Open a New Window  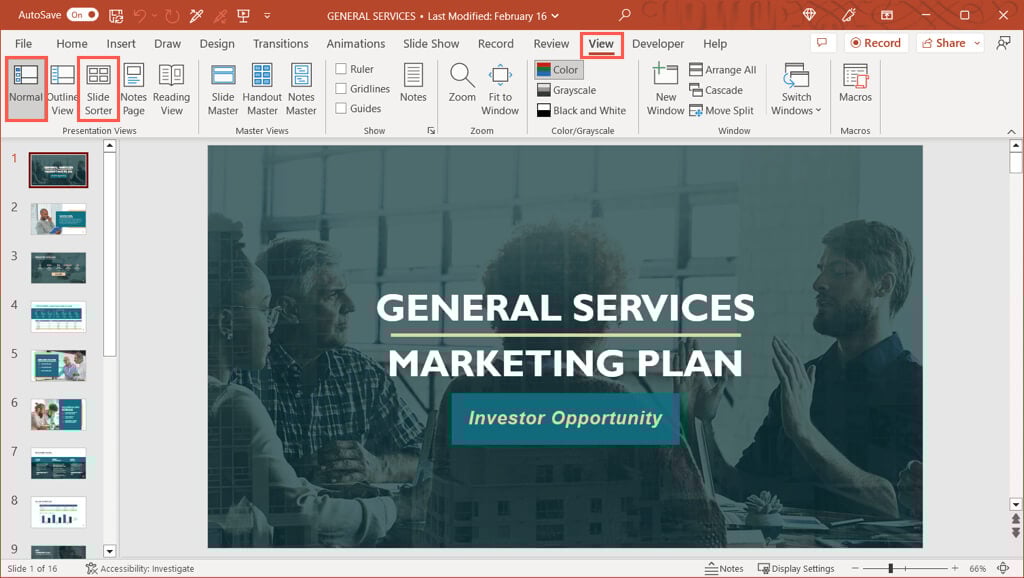(665, 90)
